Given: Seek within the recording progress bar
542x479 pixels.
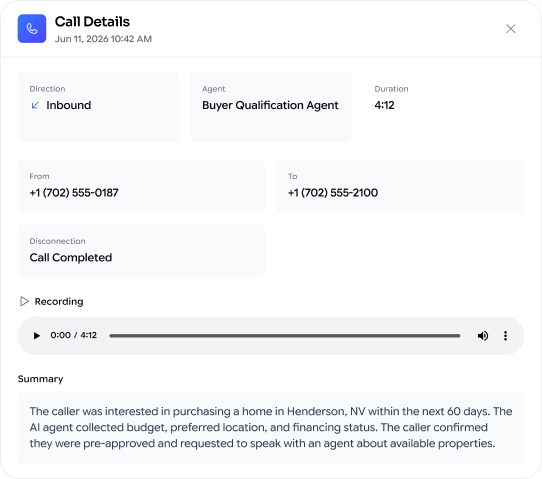Looking at the screenshot, I should point(284,336).
